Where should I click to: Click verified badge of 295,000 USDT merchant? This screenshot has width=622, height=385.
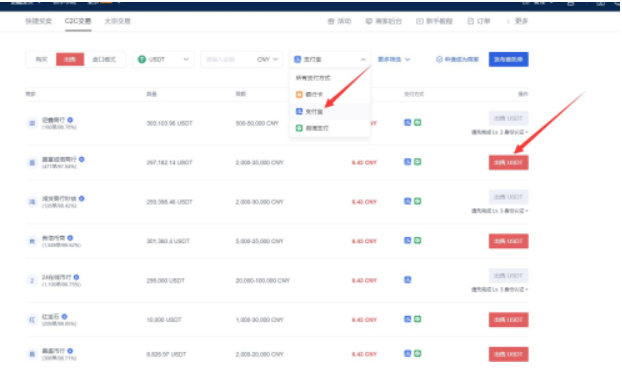pos(76,277)
